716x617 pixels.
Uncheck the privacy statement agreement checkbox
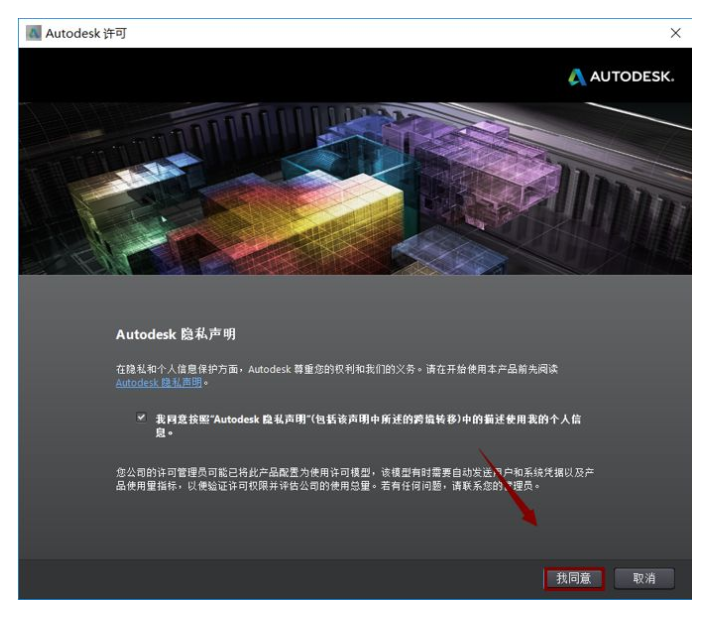[141, 417]
